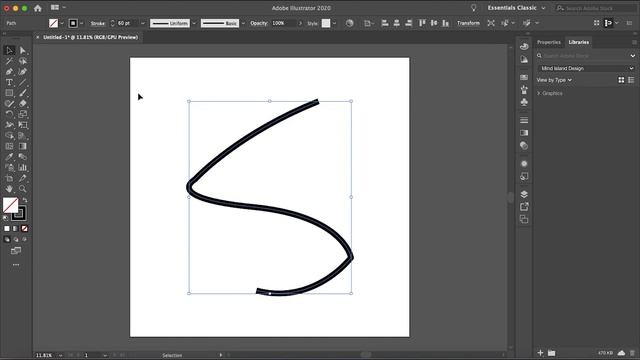Select the Gradient tool
The width and height of the screenshot is (640, 360).
pyautogui.click(x=22, y=146)
